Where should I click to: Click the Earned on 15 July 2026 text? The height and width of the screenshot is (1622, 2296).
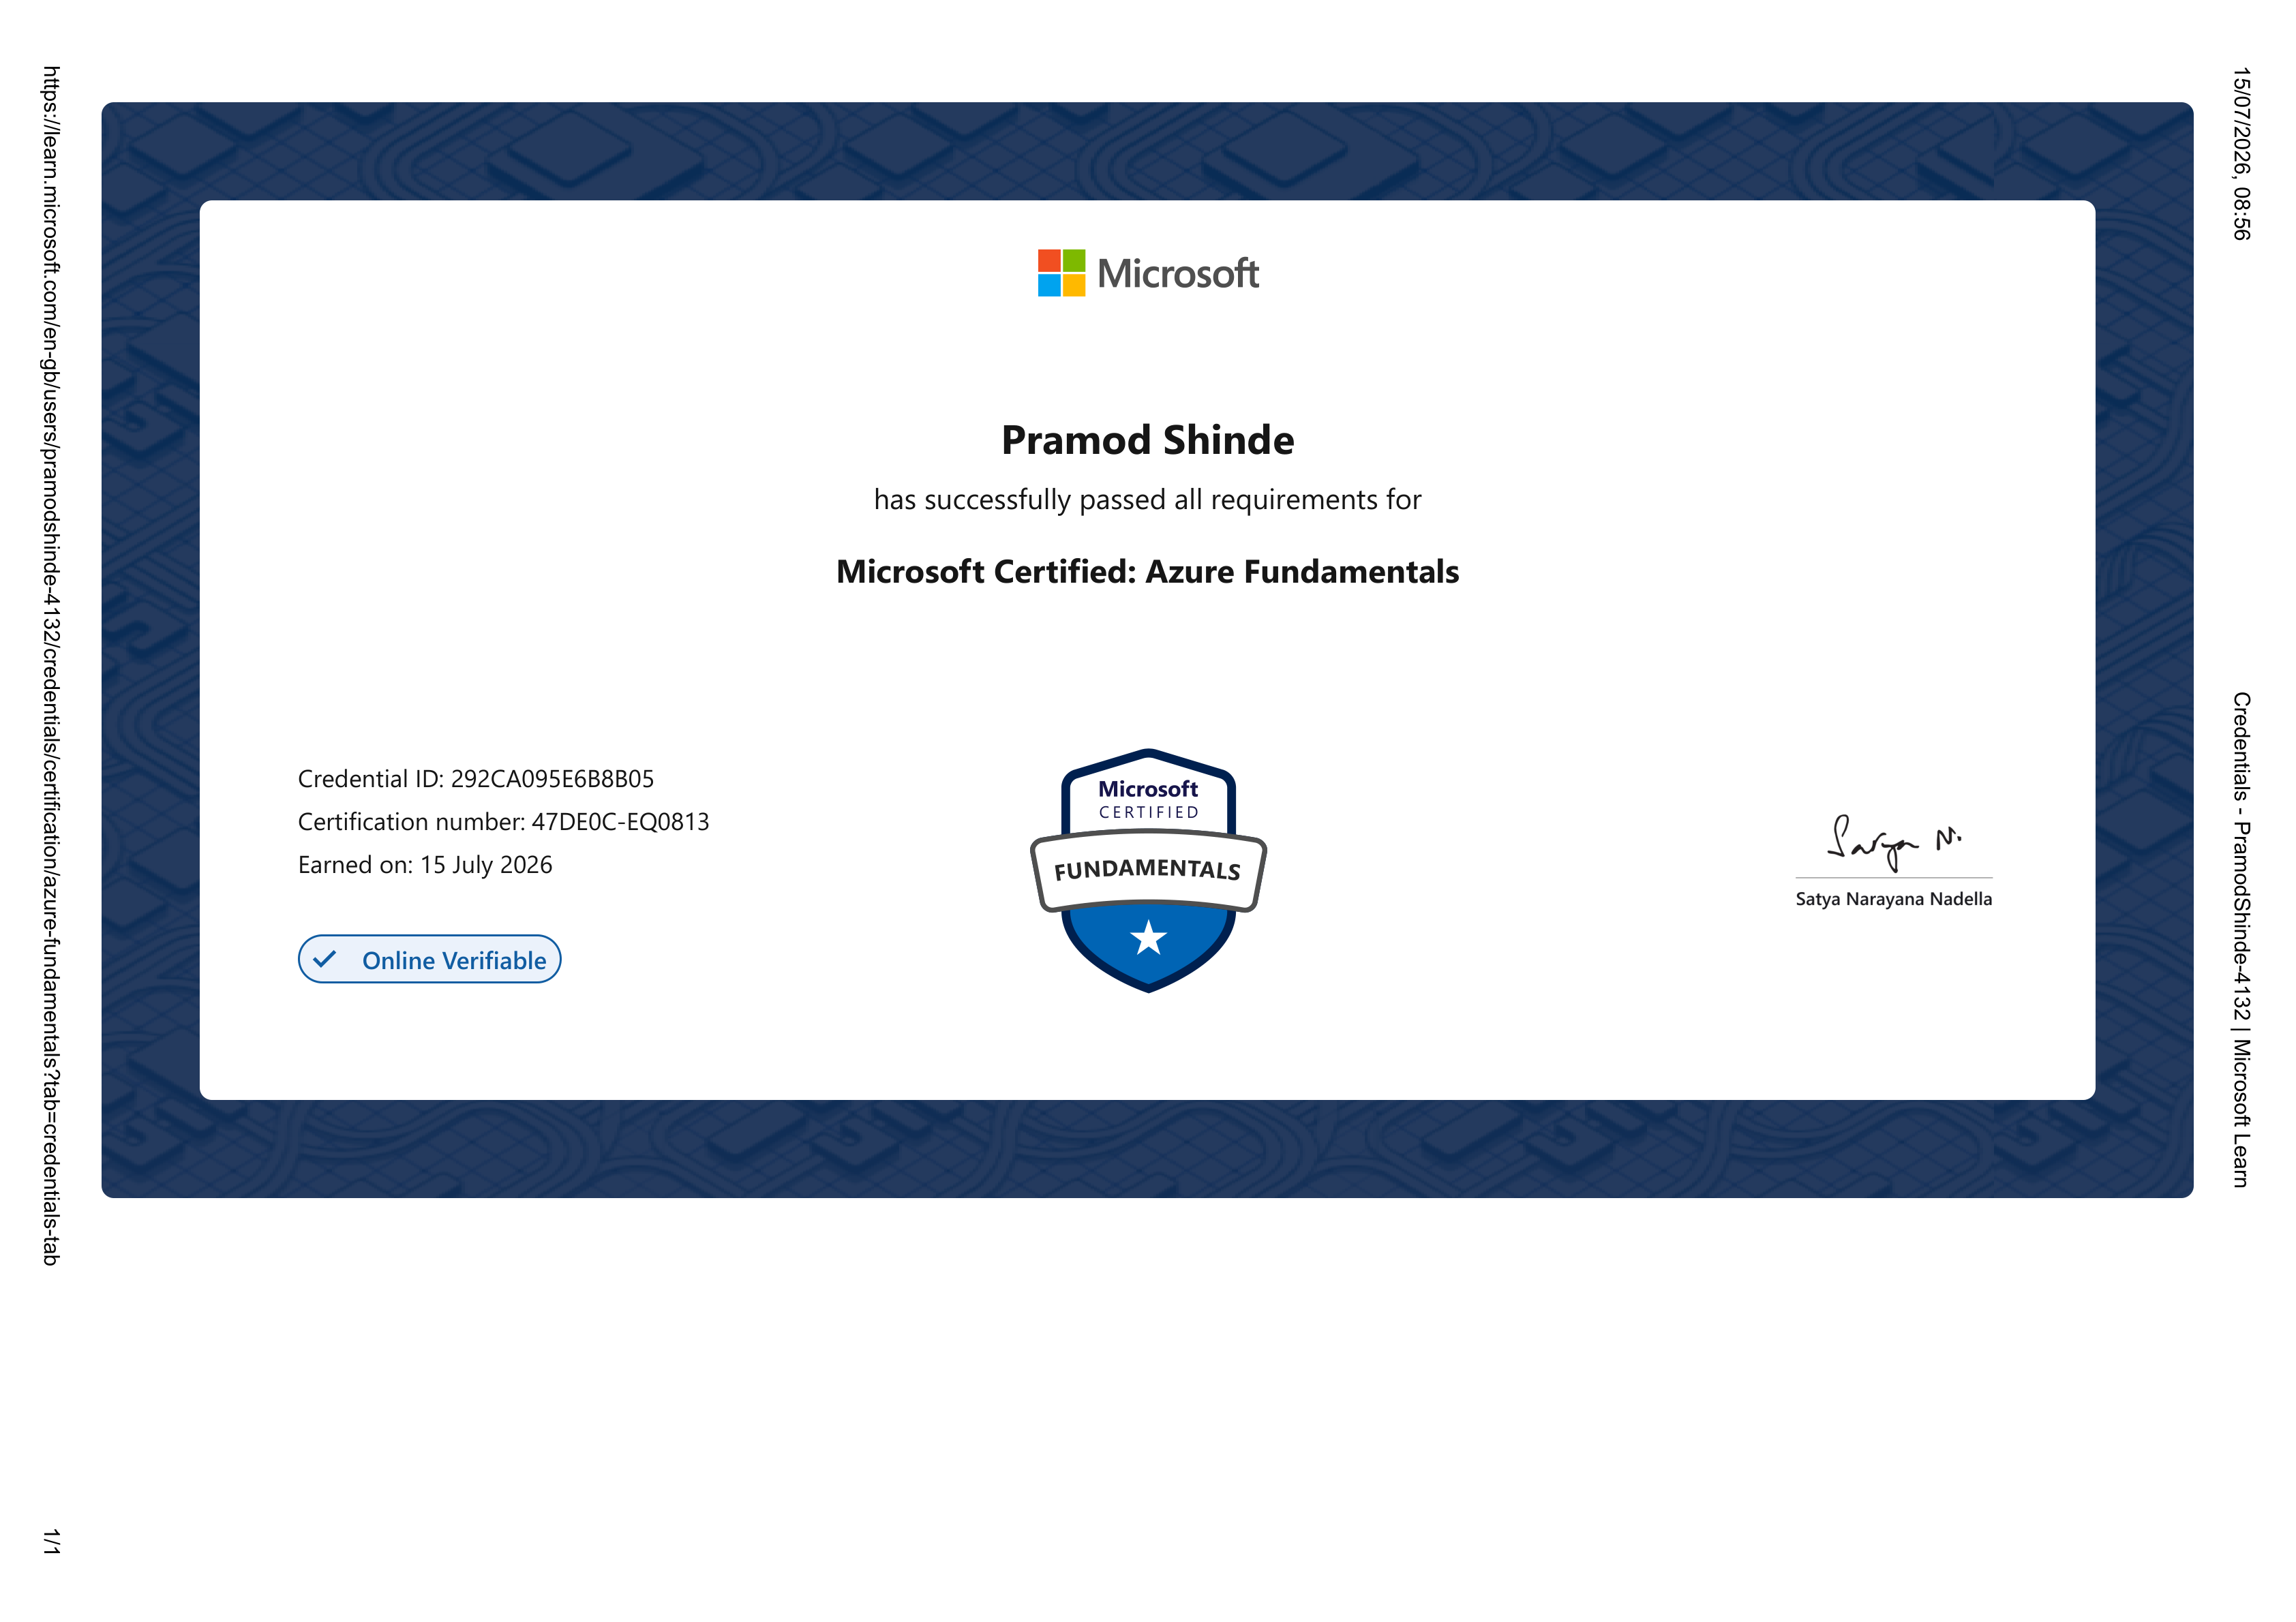coord(425,865)
